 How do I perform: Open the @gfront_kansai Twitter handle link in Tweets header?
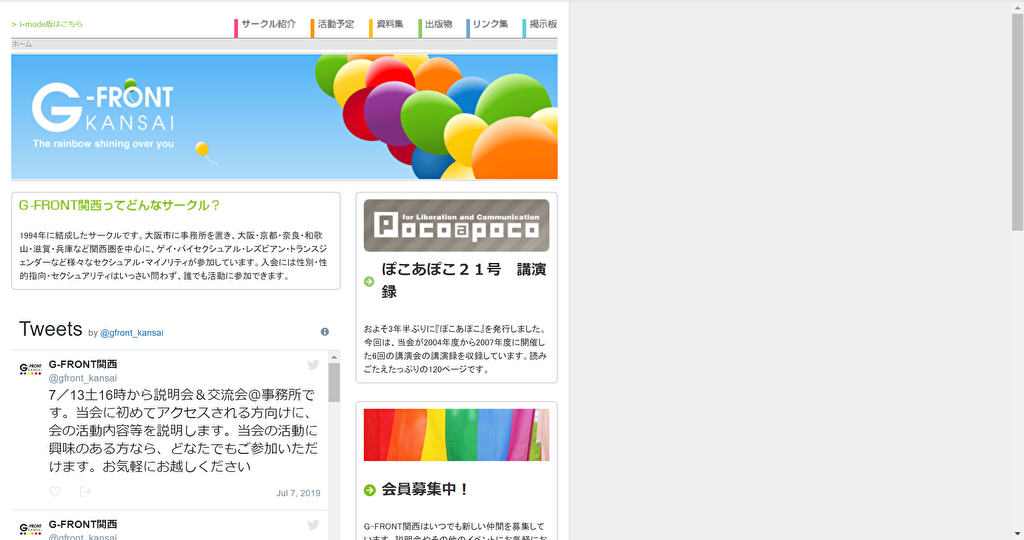131,333
